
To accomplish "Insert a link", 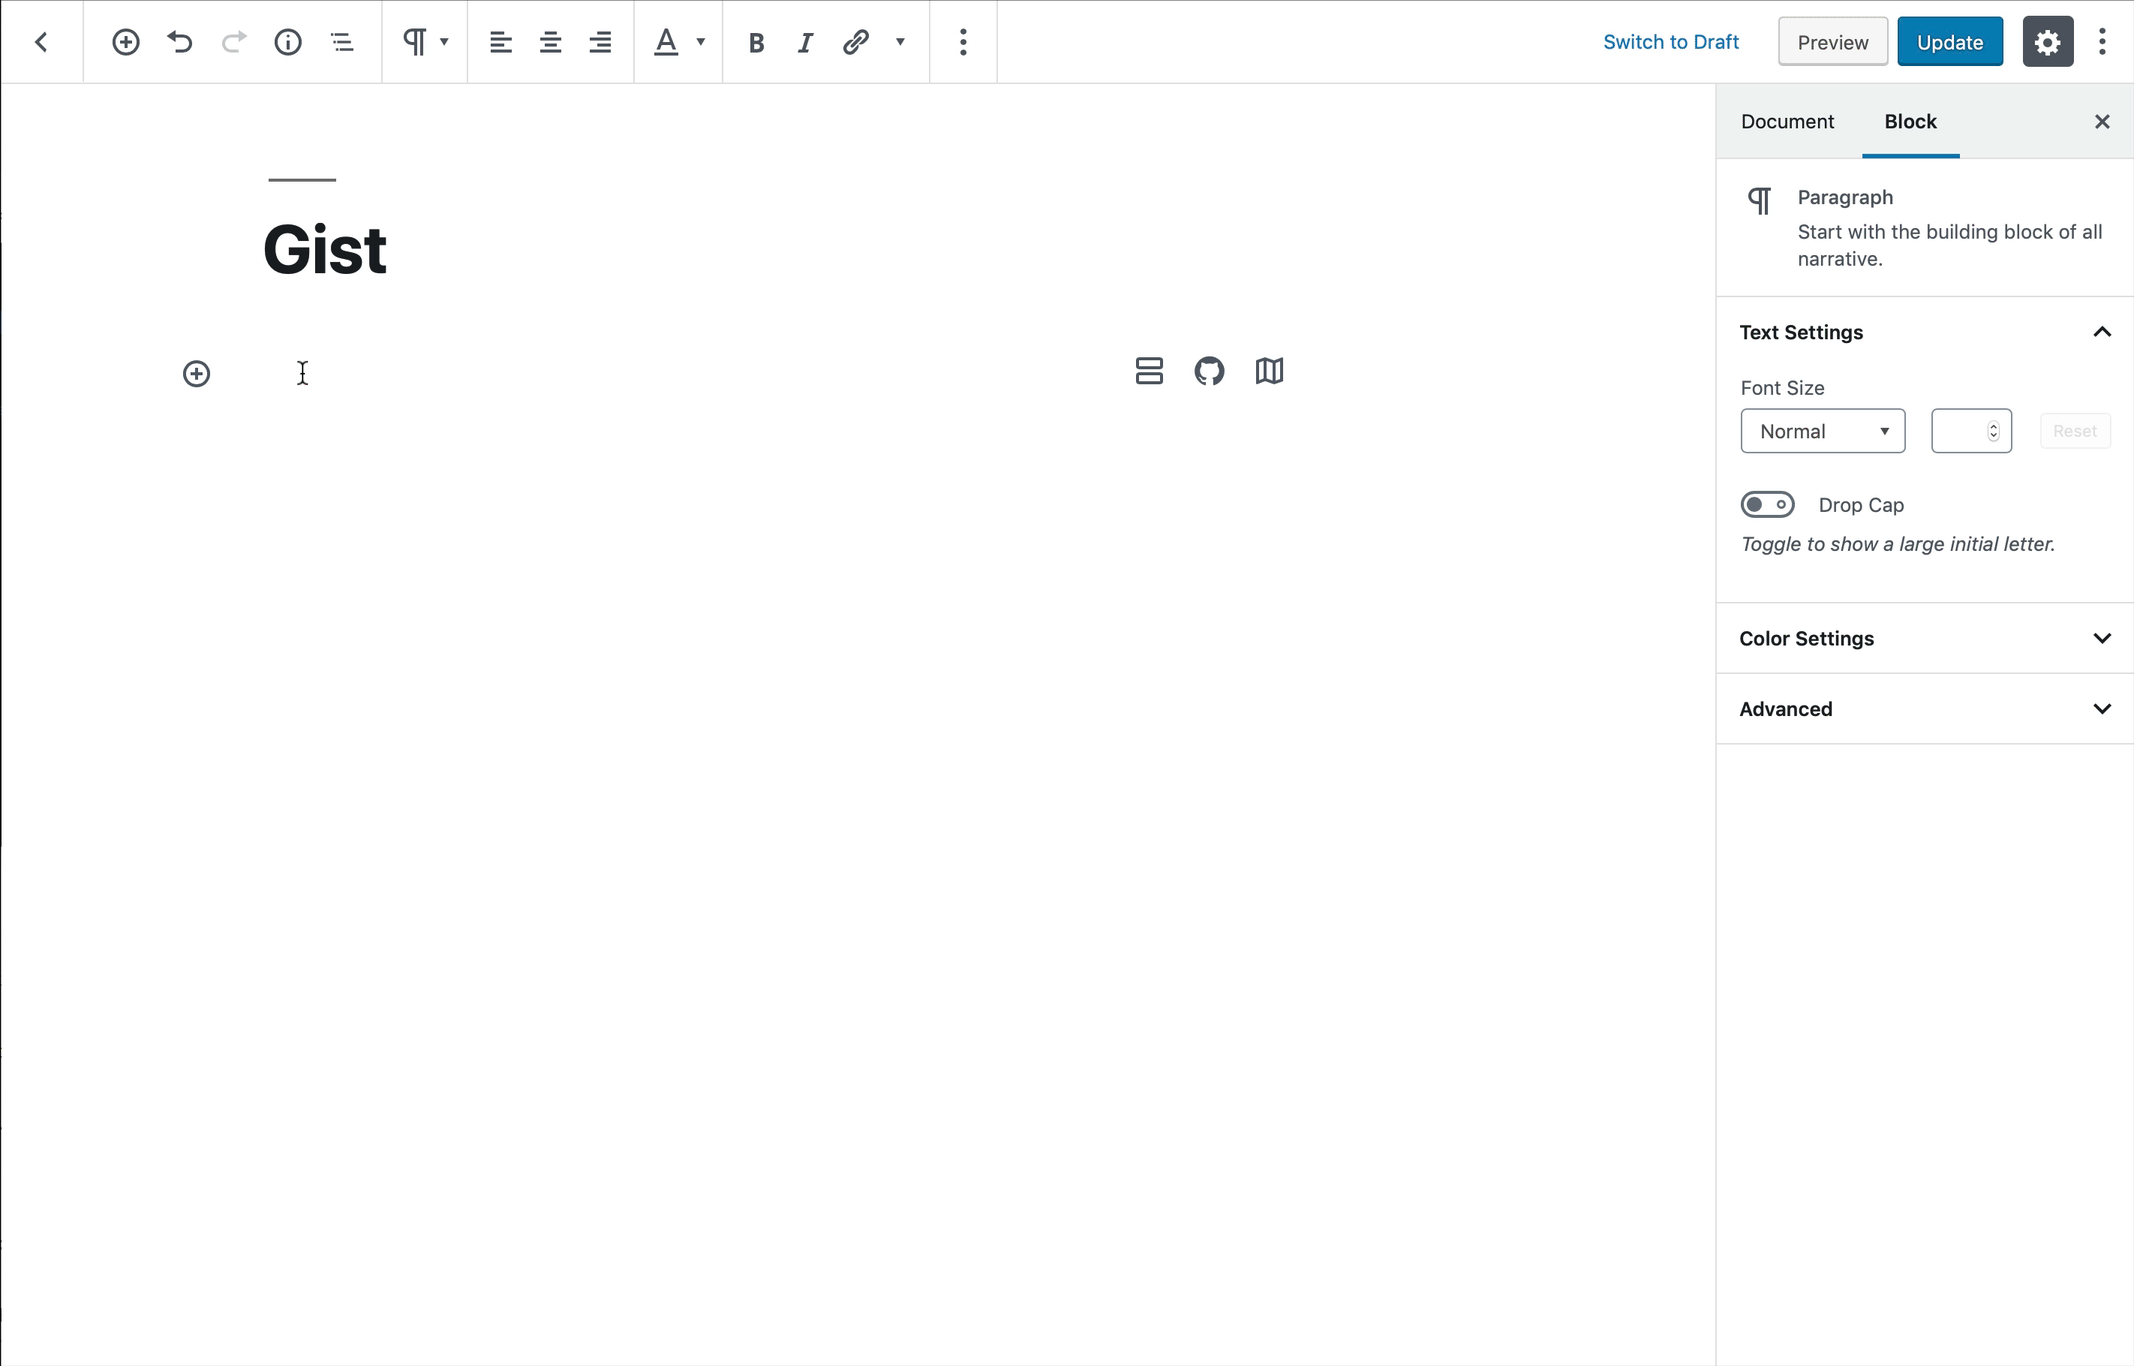I will pos(855,42).
